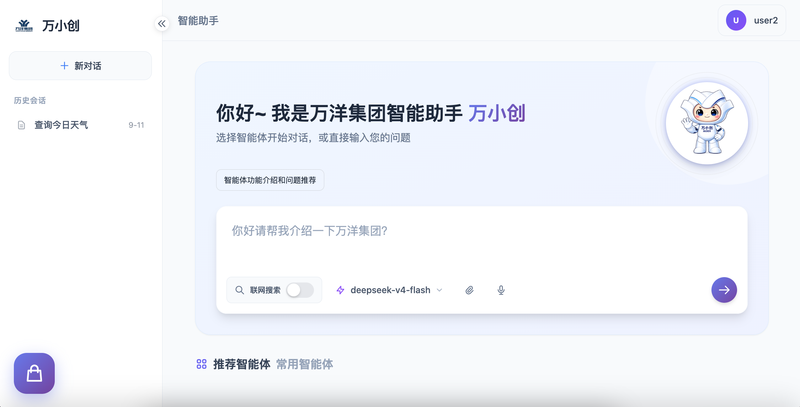Viewport: 800px width, 407px height.
Task: Open the deepseek-v4-flash model dropdown
Action: (x=389, y=290)
